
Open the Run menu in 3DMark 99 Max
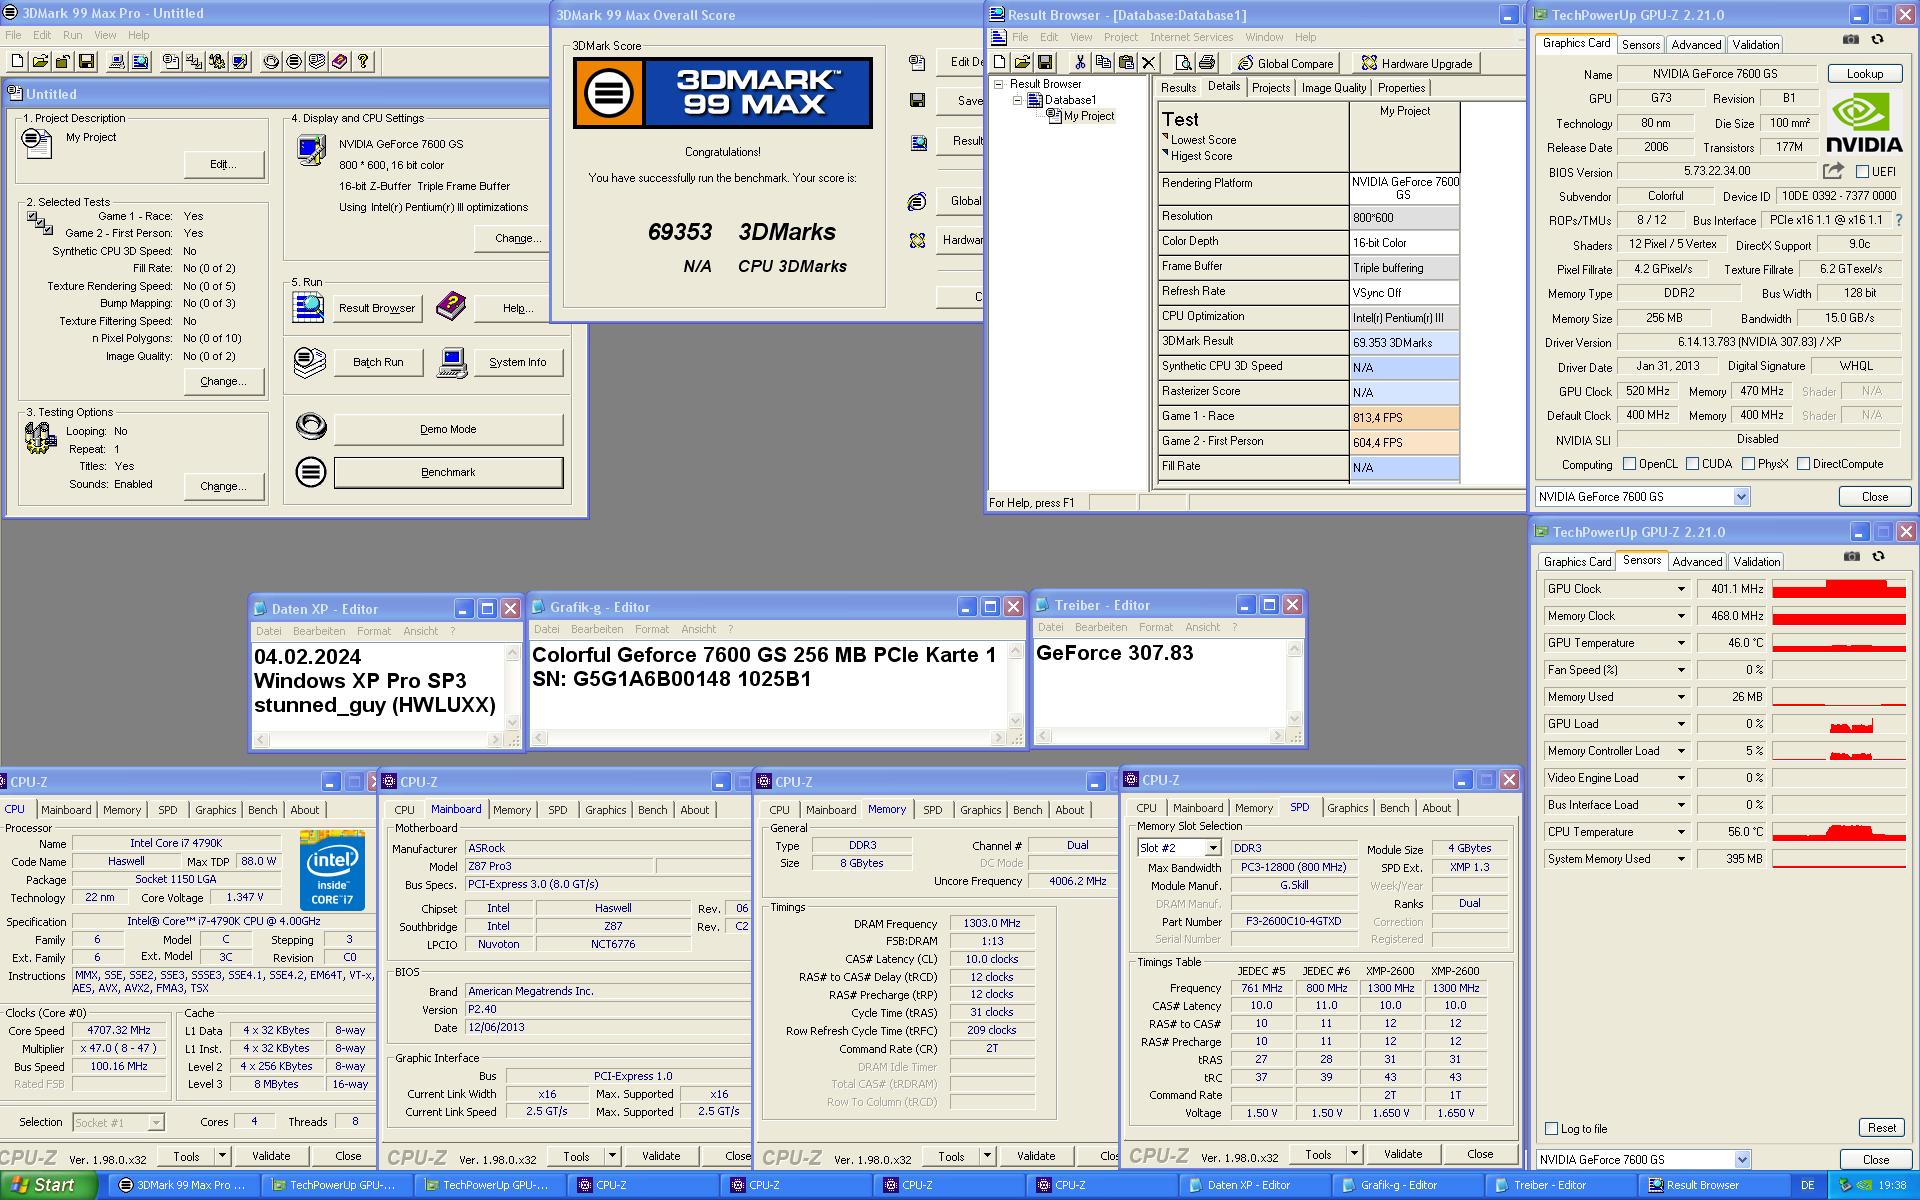[x=73, y=35]
